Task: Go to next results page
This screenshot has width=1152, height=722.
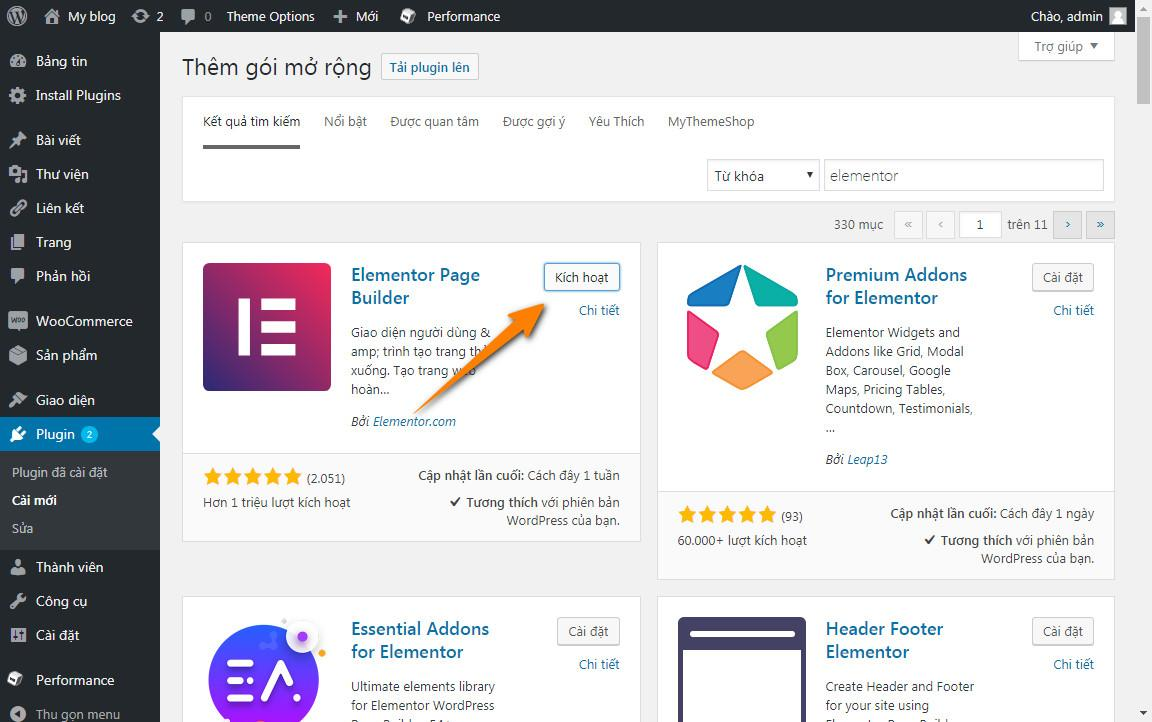Action: (1067, 225)
